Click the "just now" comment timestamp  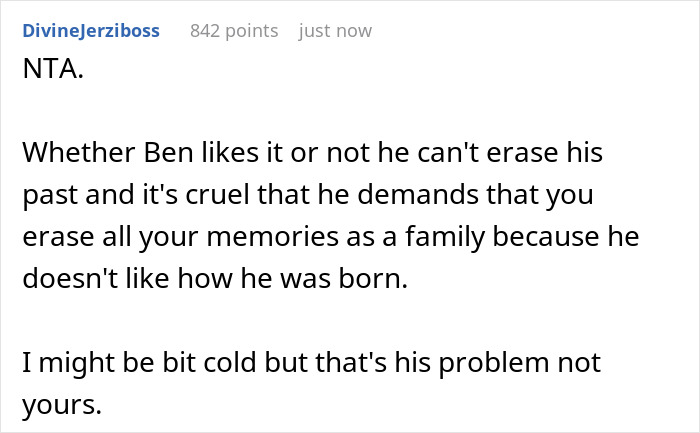(335, 31)
